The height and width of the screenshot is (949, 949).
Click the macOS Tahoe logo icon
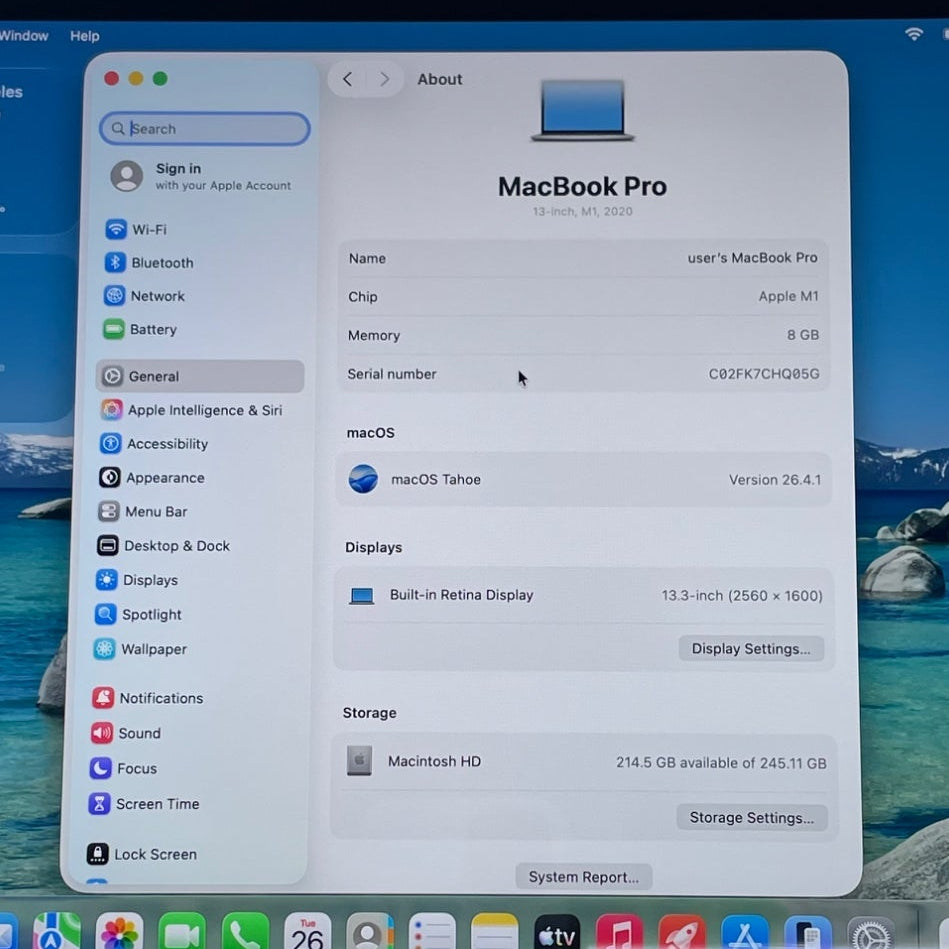point(363,479)
